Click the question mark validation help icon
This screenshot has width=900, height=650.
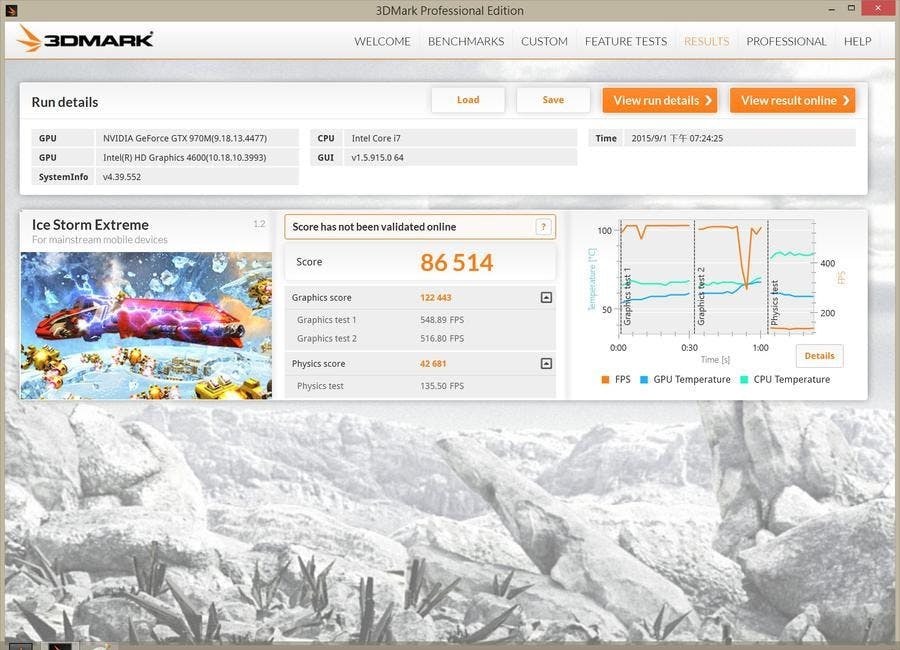tap(543, 227)
